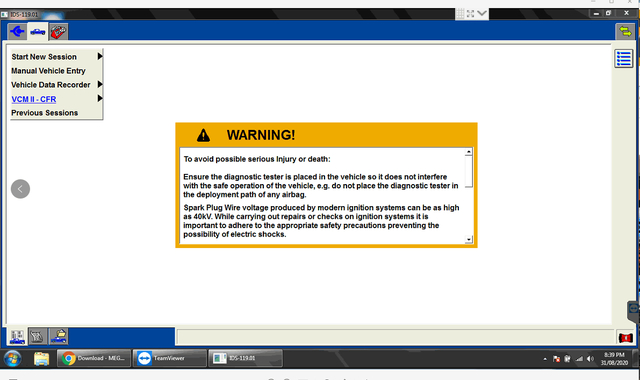Open the VCM II - CFR link

34,99
